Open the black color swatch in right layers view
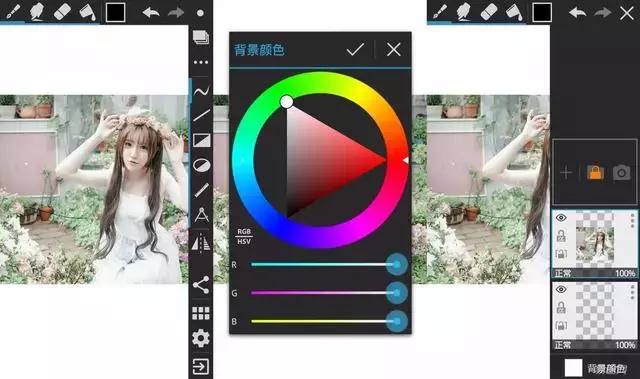Screen dimensions: 640x379 tap(542, 13)
